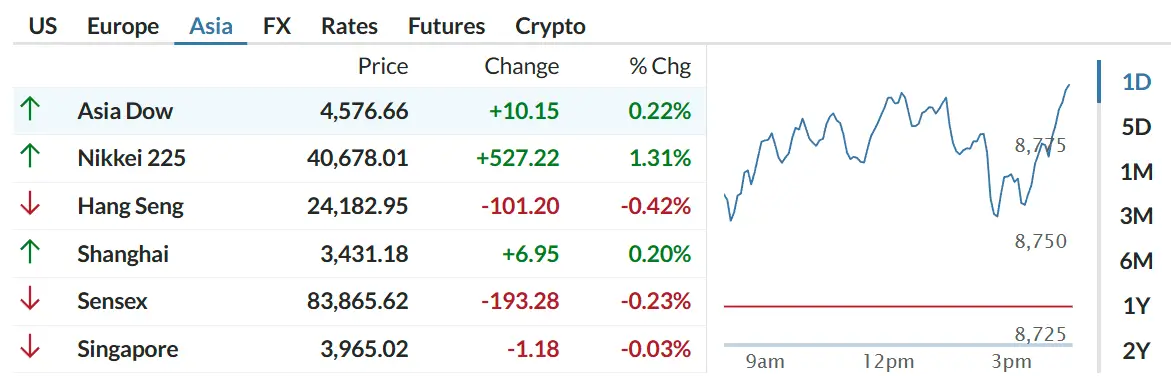Open the Hang Seng index link
1171x376 pixels.
(x=130, y=206)
